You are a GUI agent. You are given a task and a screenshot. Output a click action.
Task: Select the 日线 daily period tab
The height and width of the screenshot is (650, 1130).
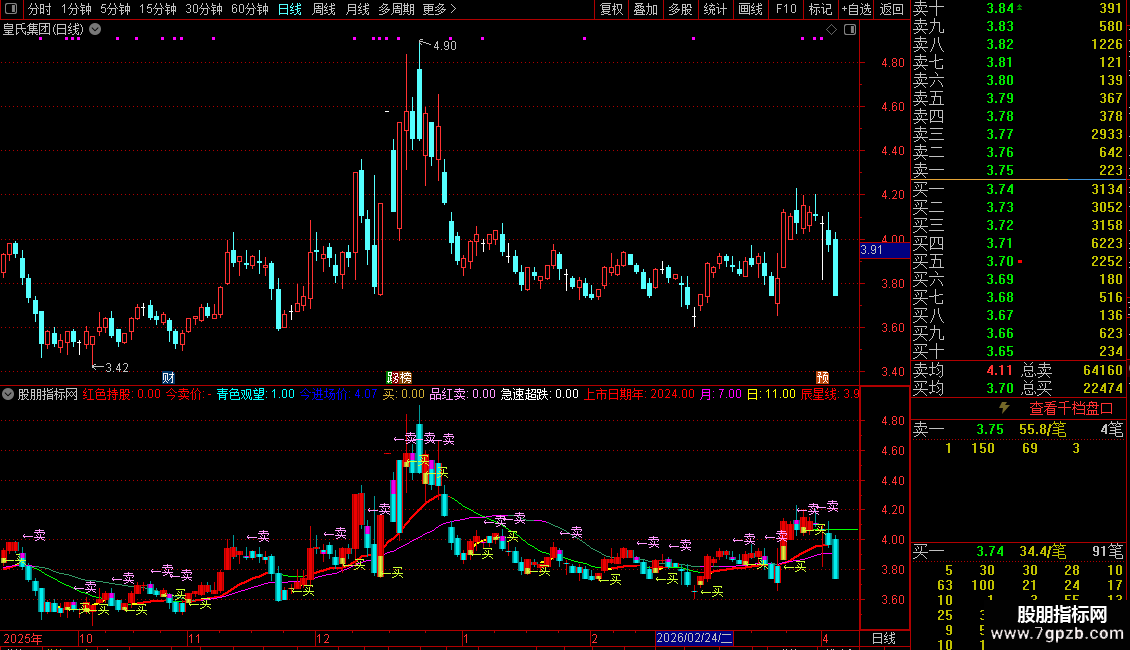pyautogui.click(x=290, y=9)
